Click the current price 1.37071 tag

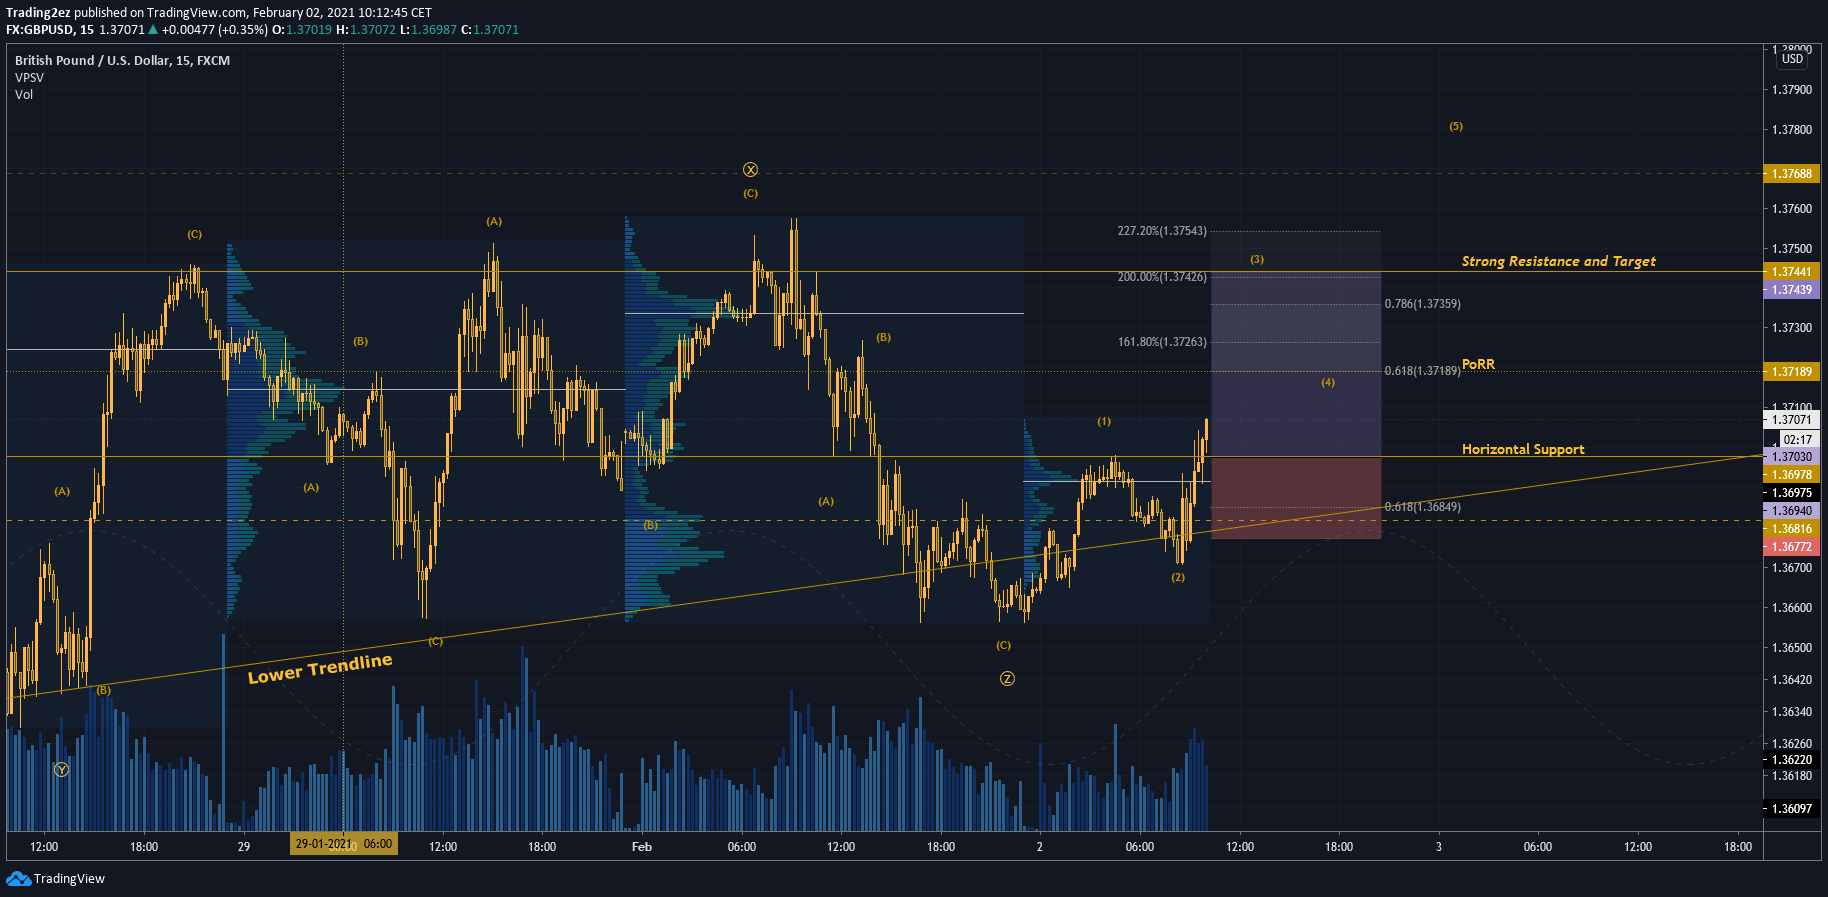point(1791,420)
